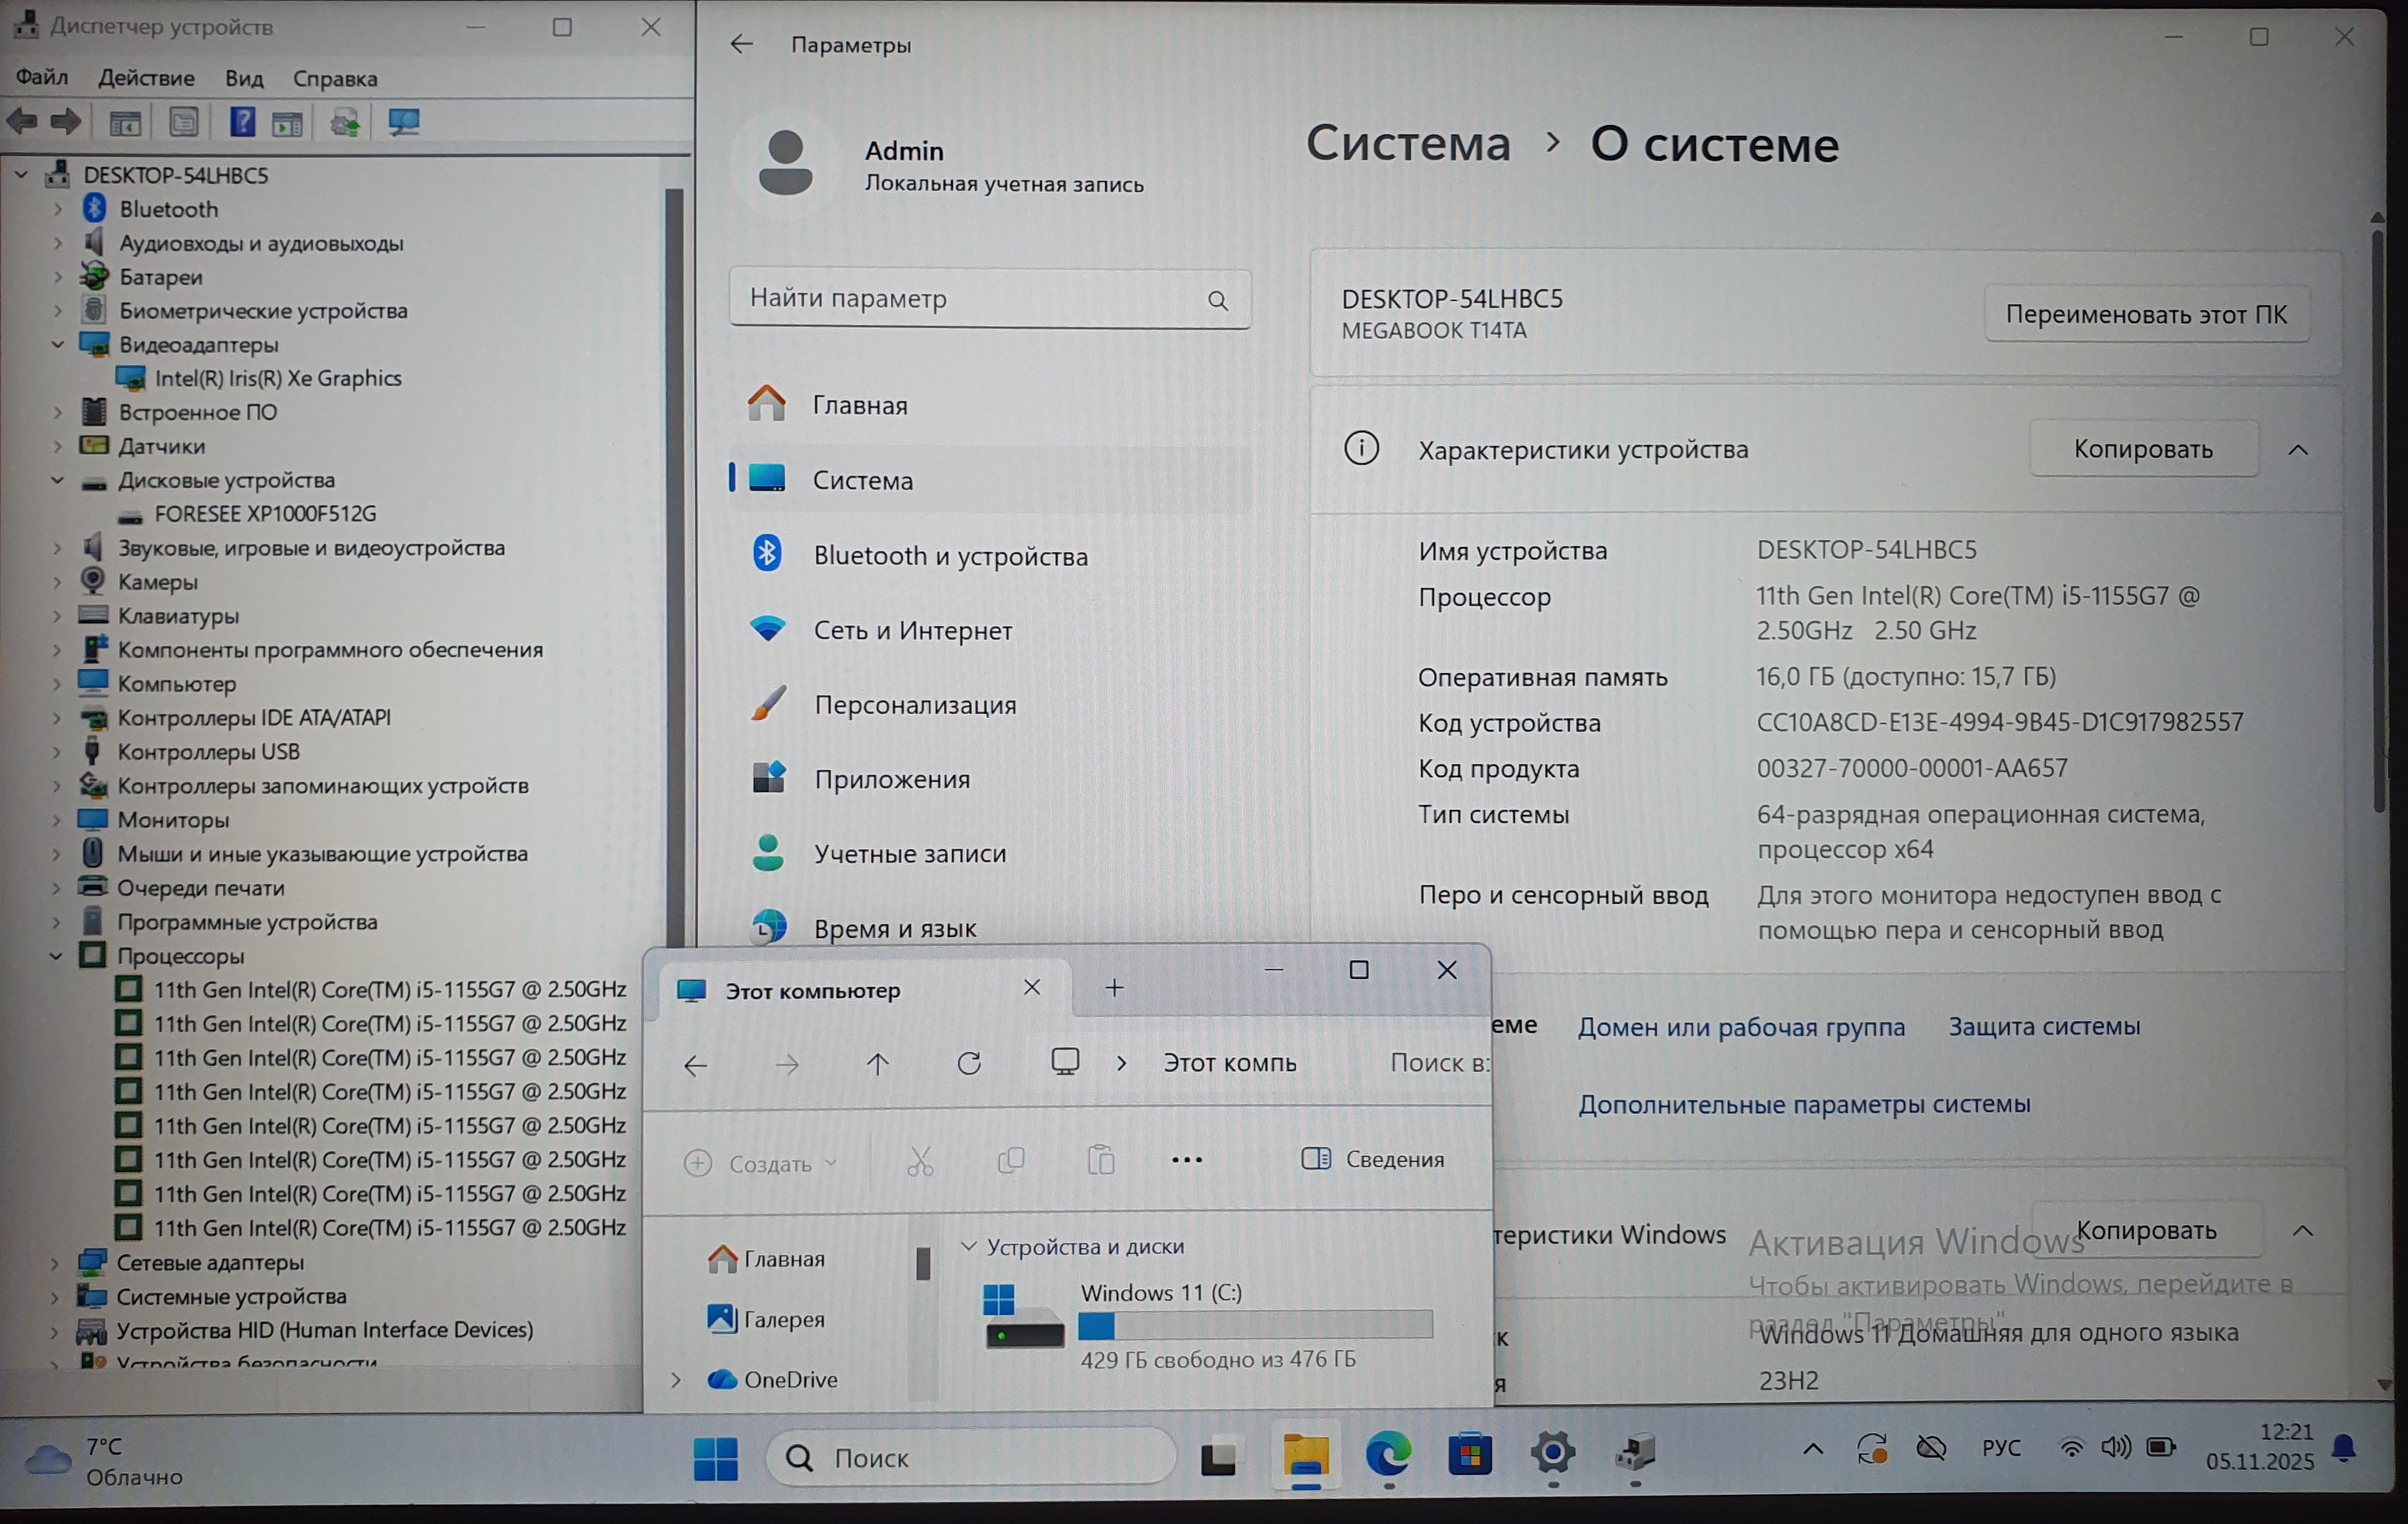The image size is (2408, 1524).
Task: Open the Дополнительные параметры системы link
Action: click(1804, 1104)
